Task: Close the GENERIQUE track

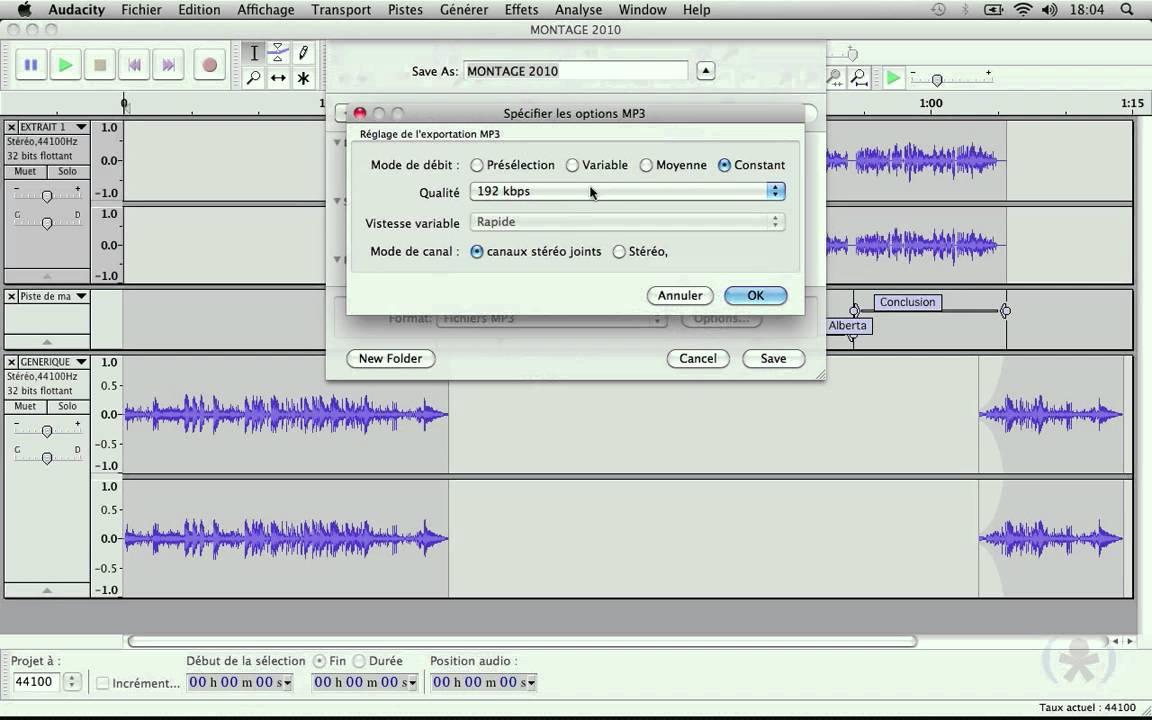Action: pos(12,362)
